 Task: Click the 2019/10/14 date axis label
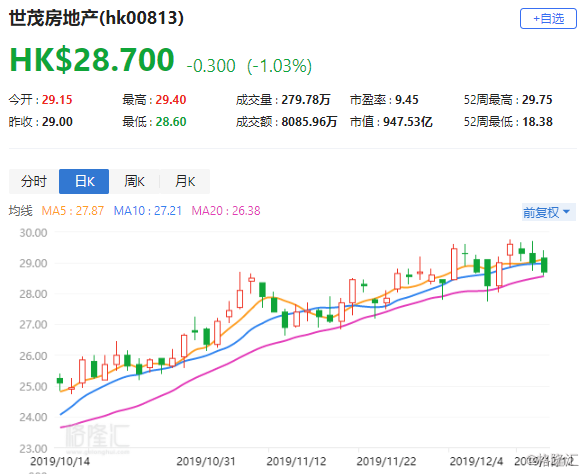(60, 461)
